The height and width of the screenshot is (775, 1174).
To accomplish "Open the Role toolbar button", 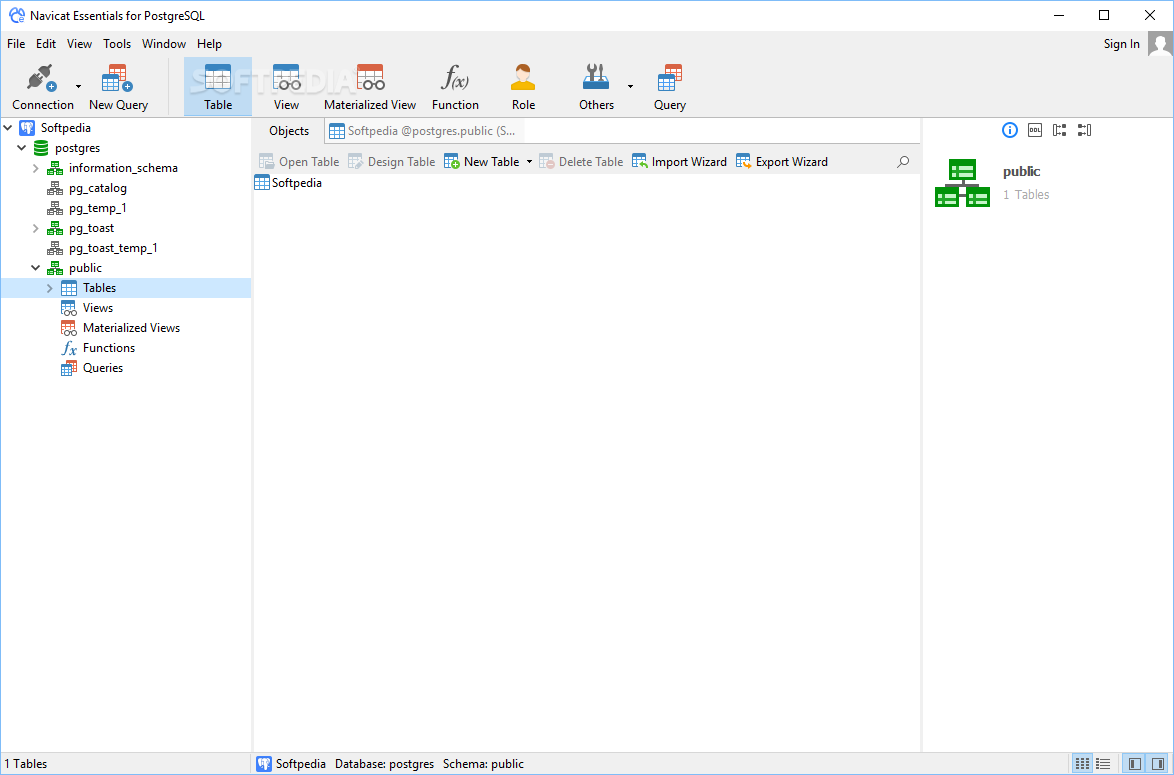I will point(523,88).
